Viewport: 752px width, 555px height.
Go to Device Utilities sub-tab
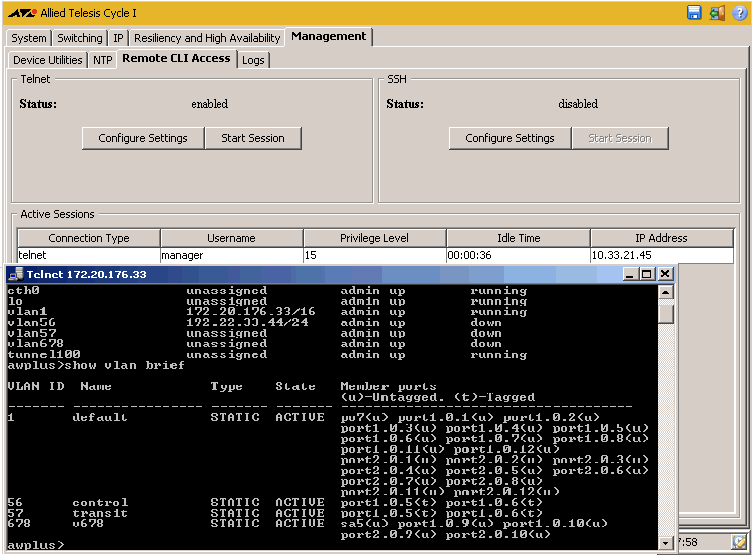(x=47, y=60)
